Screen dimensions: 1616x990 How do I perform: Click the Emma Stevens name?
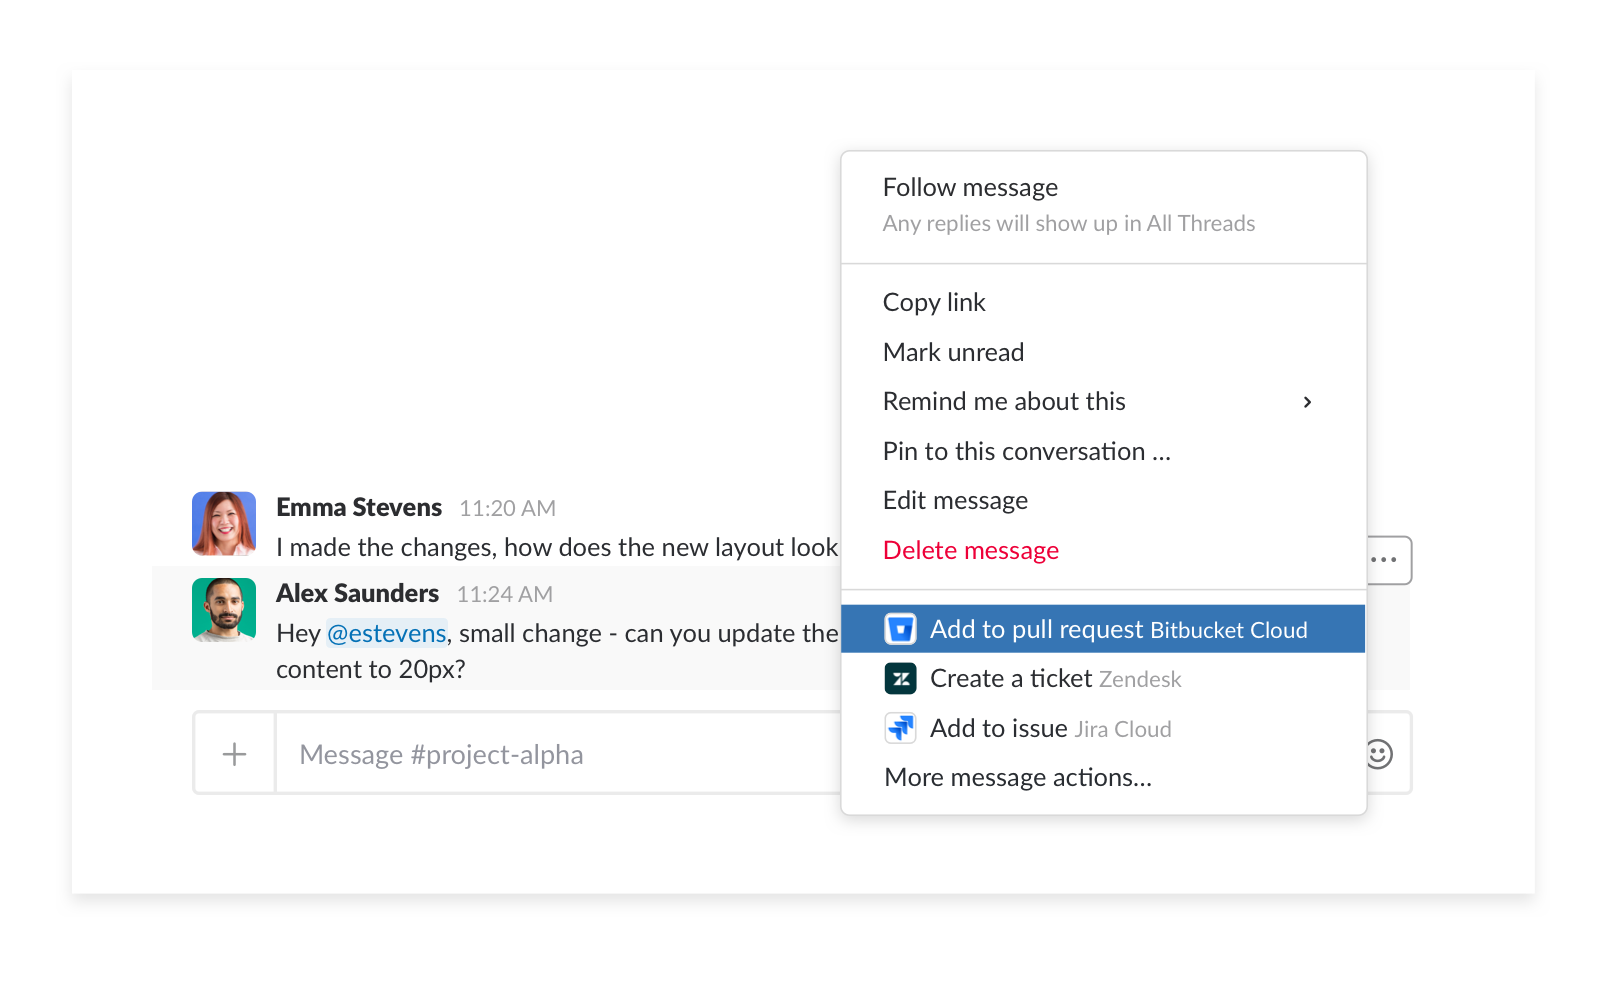pyautogui.click(x=359, y=507)
